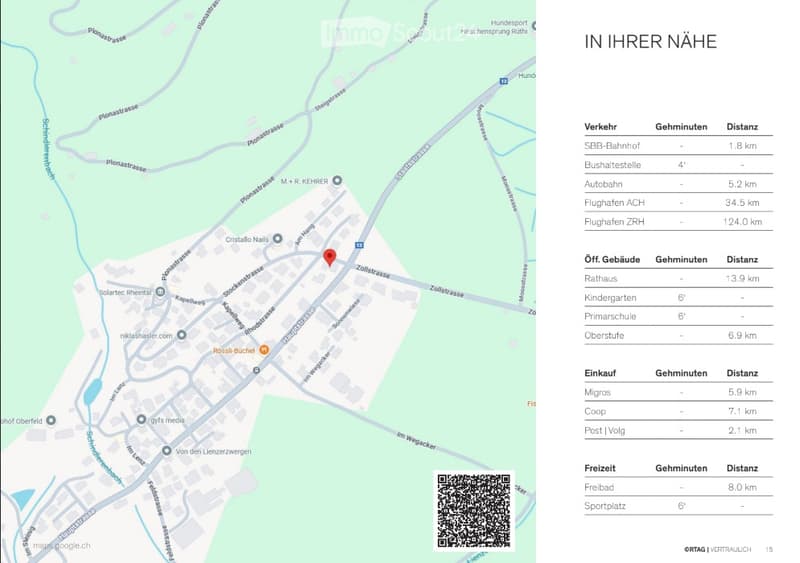Click the 2.1 km distance value
The height and width of the screenshot is (563, 800).
tap(742, 430)
